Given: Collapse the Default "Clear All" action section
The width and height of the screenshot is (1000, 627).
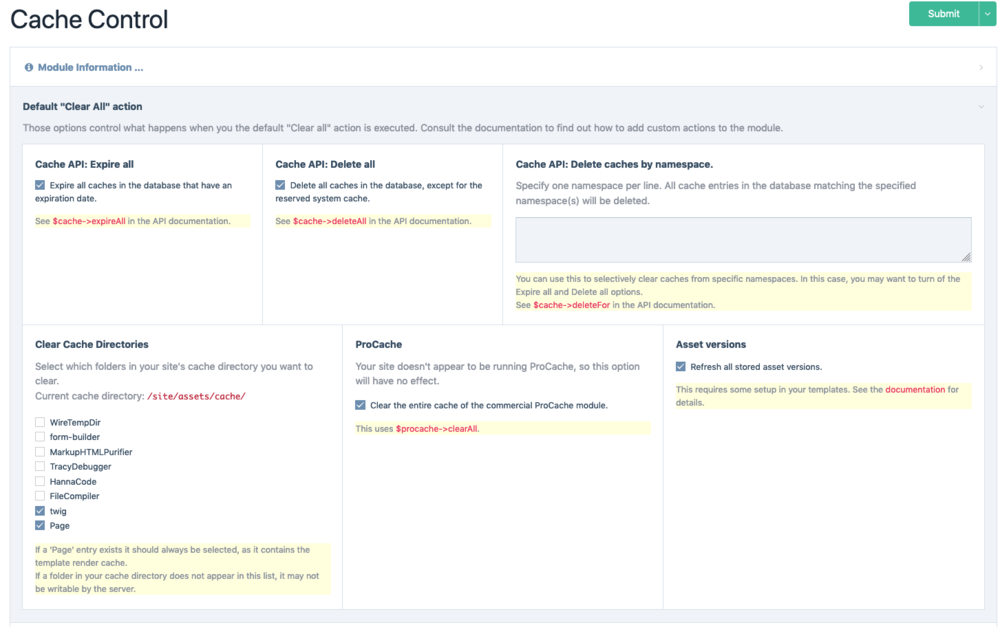Looking at the screenshot, I should (x=981, y=107).
